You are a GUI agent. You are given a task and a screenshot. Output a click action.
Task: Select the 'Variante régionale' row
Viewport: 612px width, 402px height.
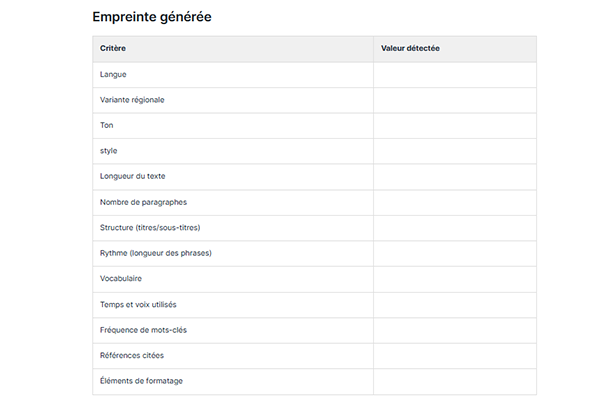click(315, 100)
